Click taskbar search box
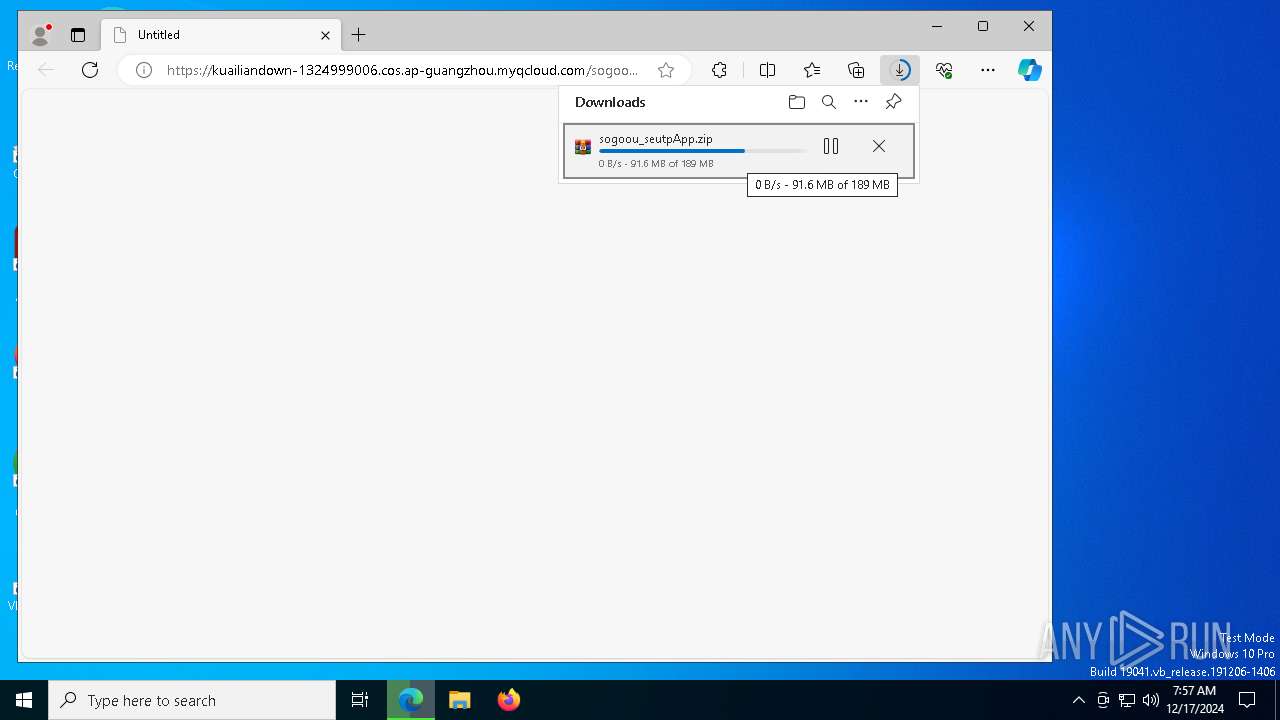This screenshot has height=720, width=1280. coord(192,700)
